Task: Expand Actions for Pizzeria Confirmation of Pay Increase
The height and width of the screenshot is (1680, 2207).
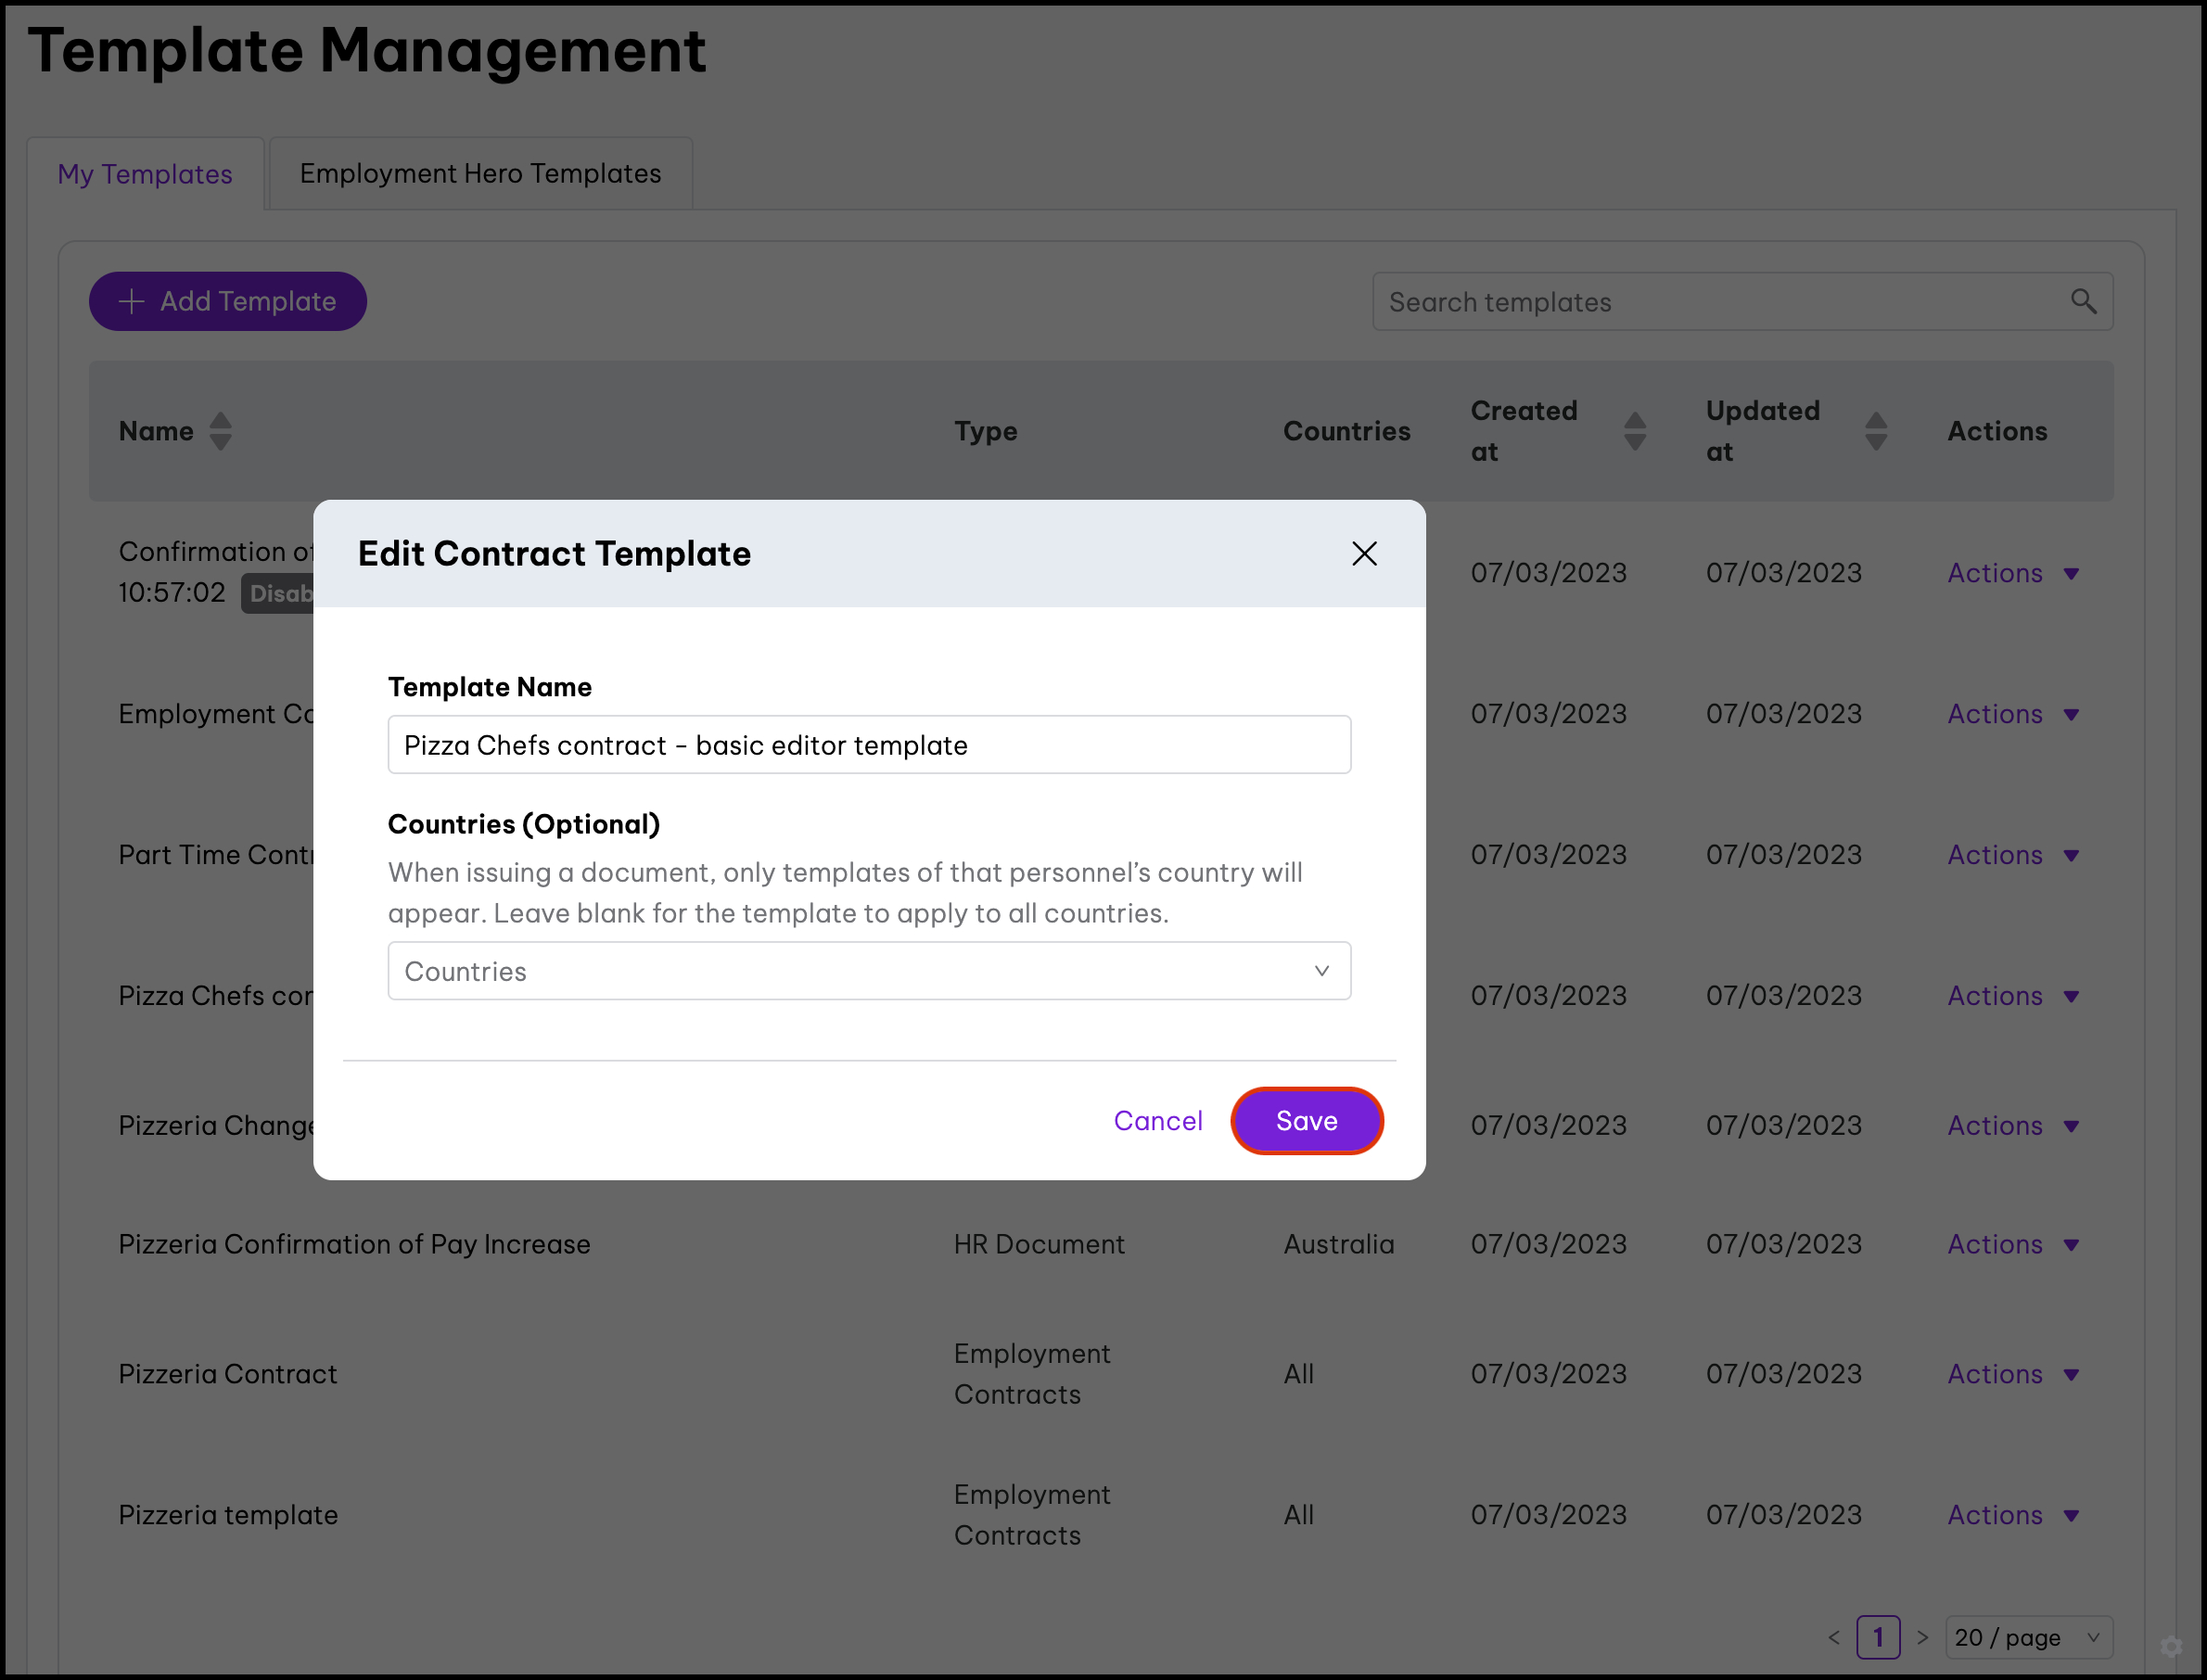Action: 2013,1244
